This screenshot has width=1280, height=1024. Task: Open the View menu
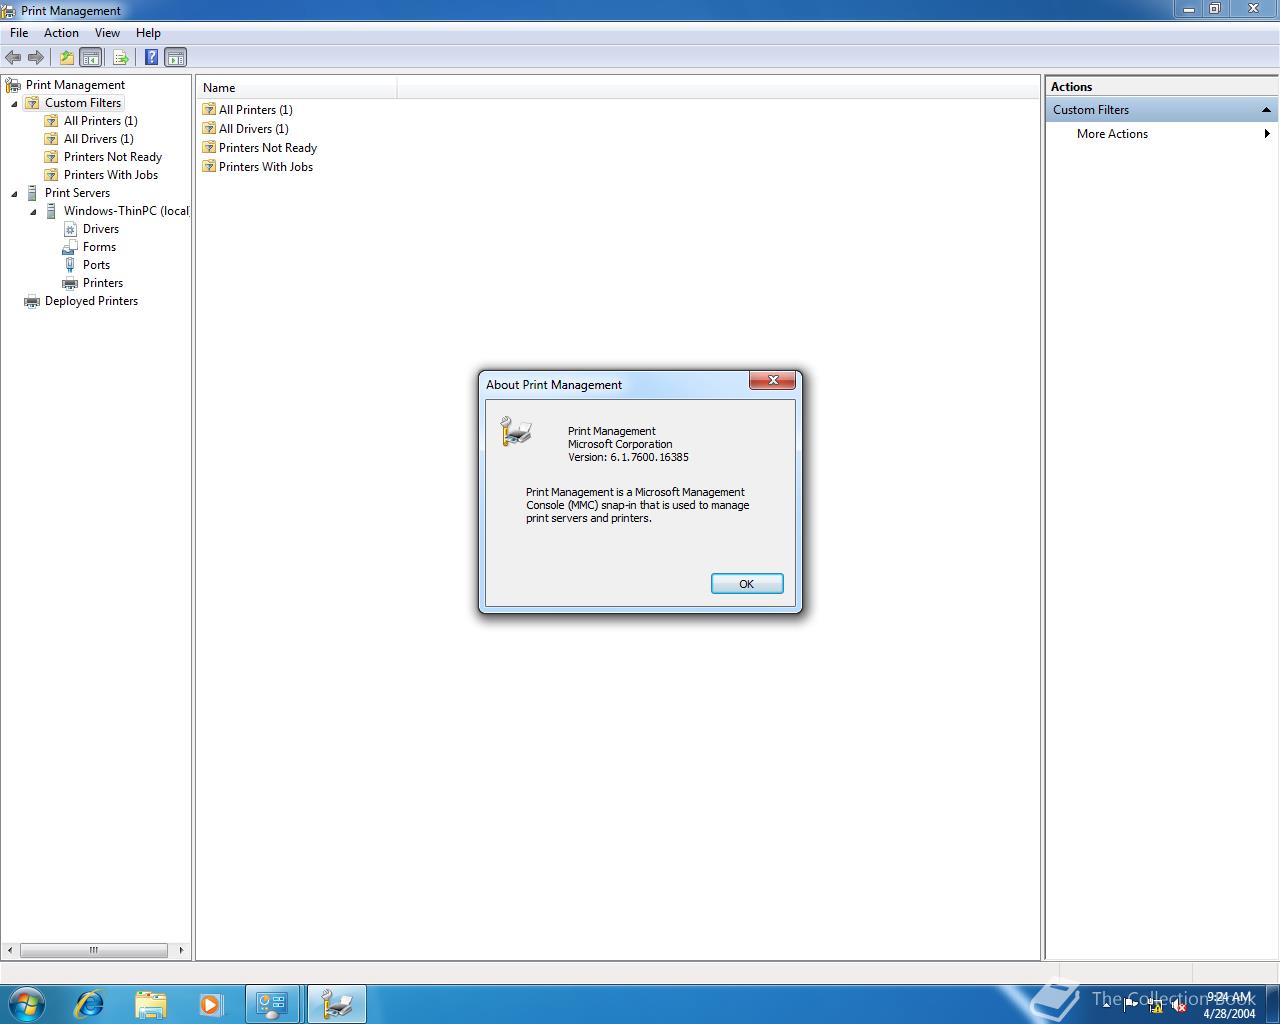107,33
